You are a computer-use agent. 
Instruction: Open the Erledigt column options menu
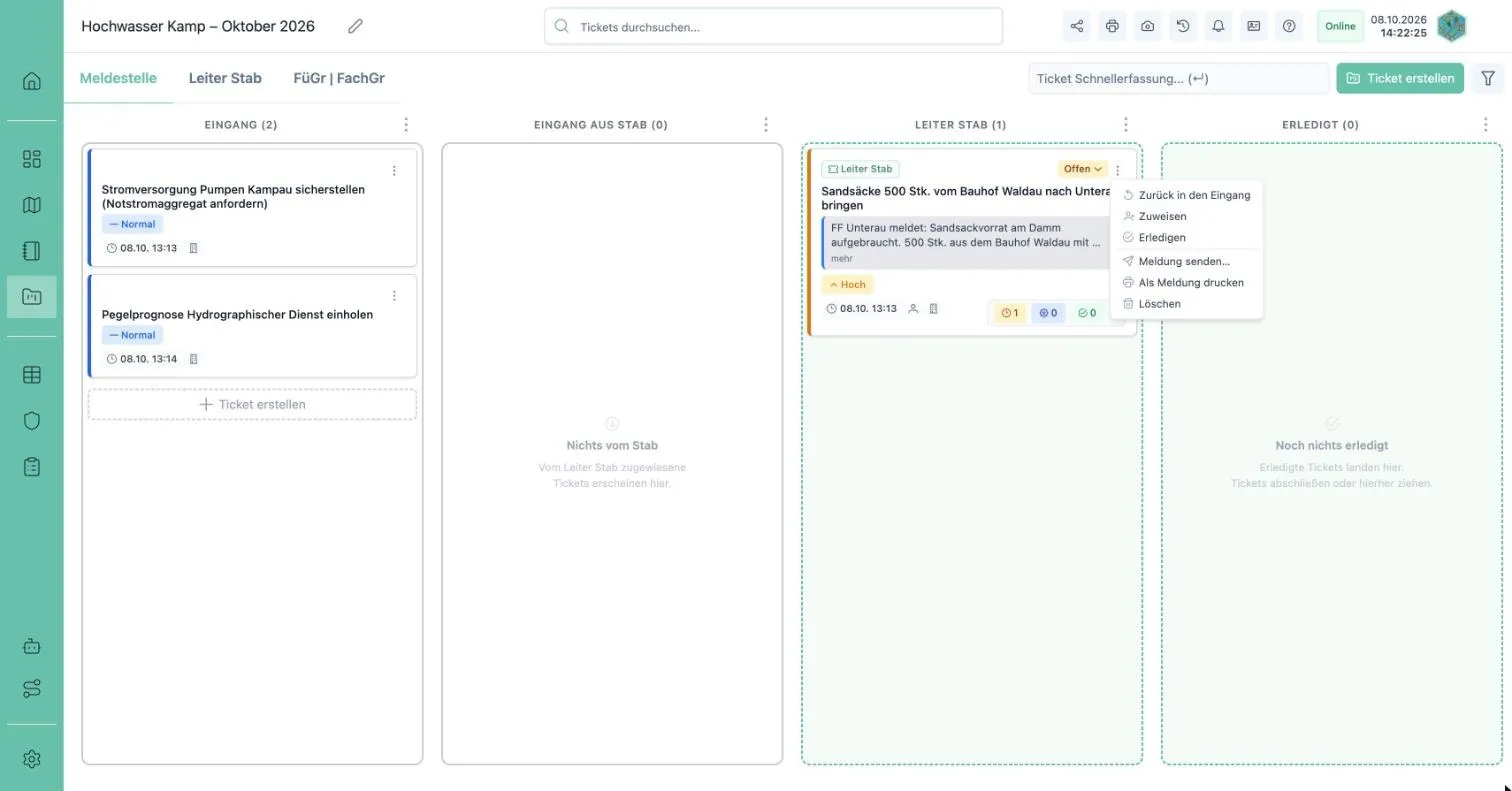click(1486, 125)
